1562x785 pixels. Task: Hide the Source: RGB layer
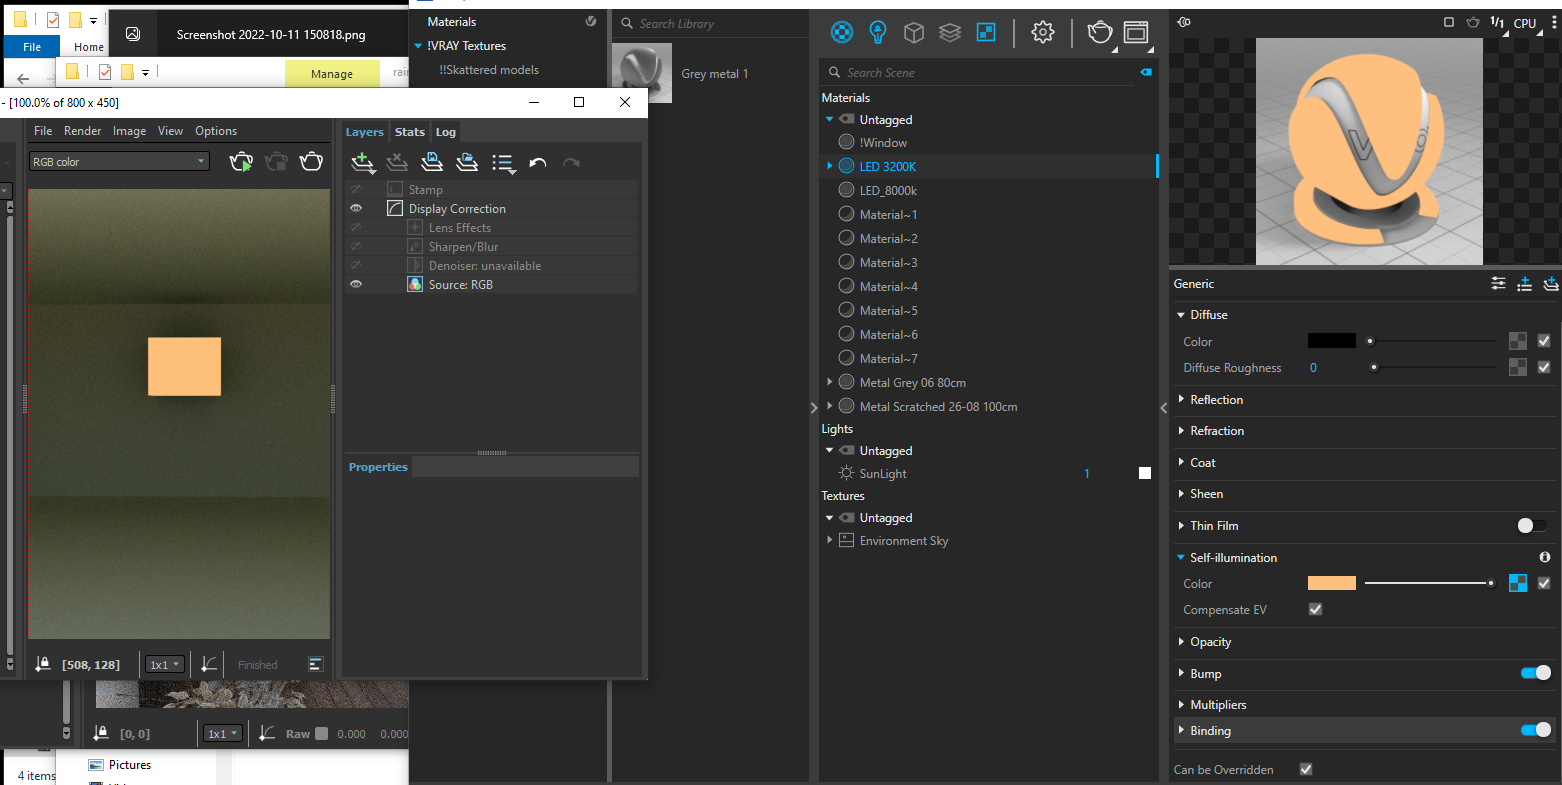[x=355, y=284]
